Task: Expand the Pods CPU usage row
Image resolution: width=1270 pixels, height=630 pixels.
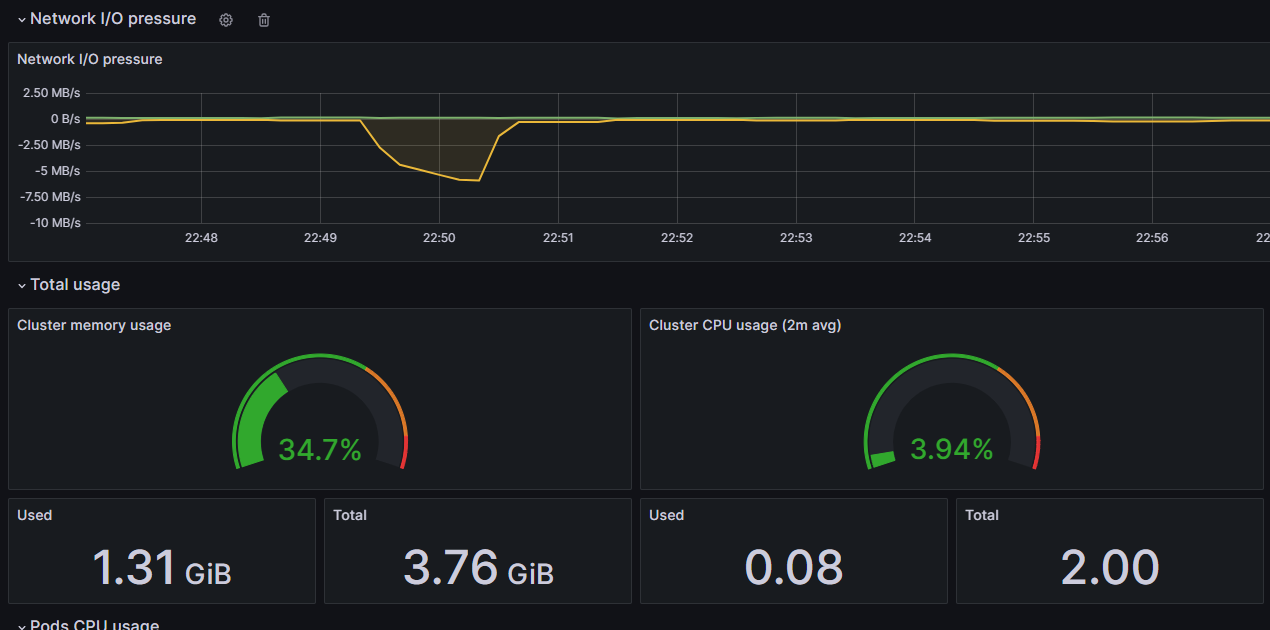Action: (21, 626)
